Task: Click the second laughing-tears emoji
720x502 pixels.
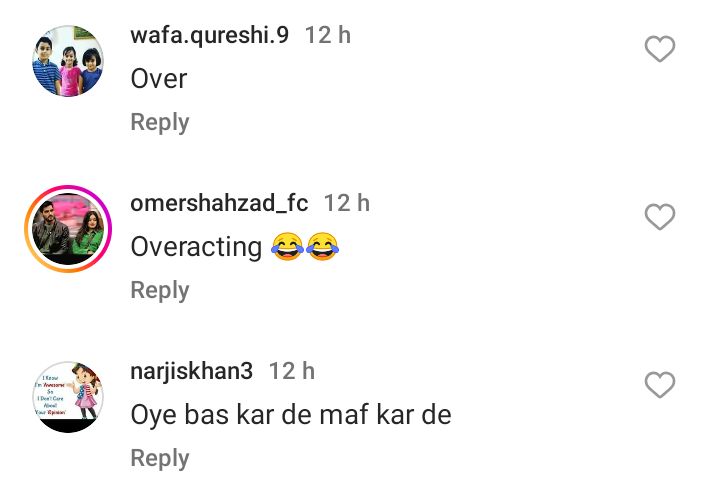Action: click(322, 247)
